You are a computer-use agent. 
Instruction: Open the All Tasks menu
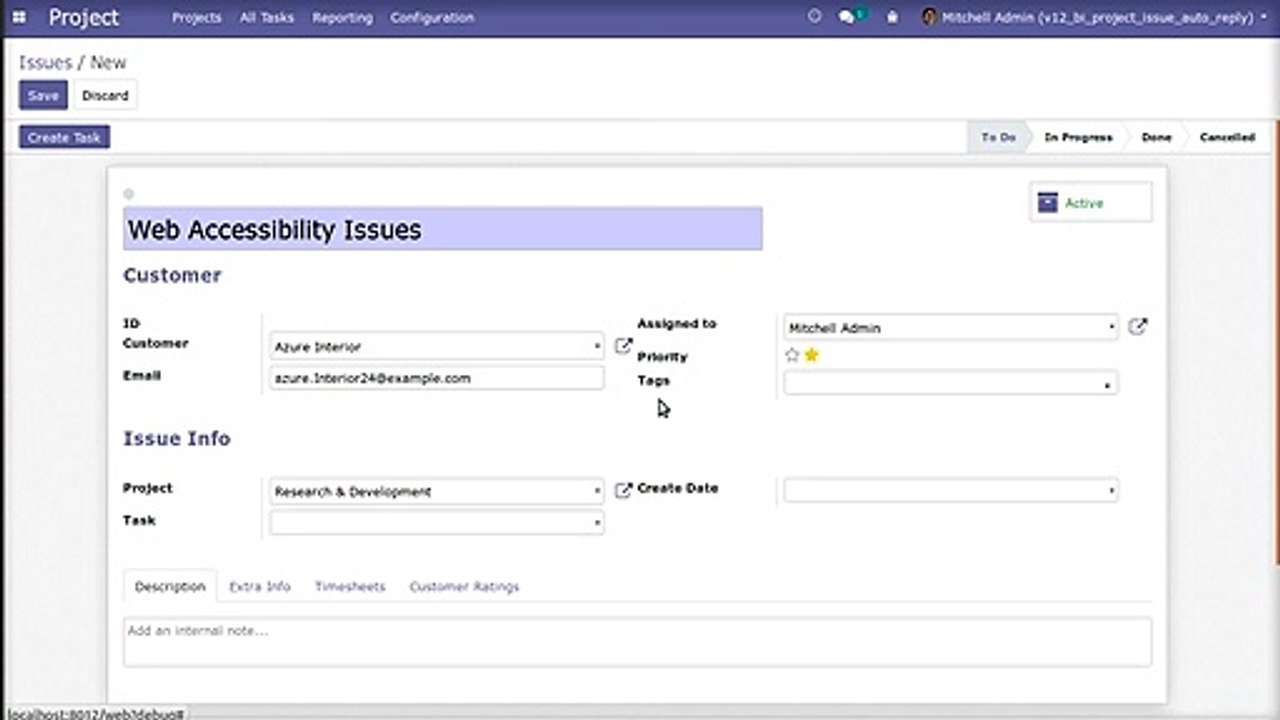pyautogui.click(x=266, y=18)
